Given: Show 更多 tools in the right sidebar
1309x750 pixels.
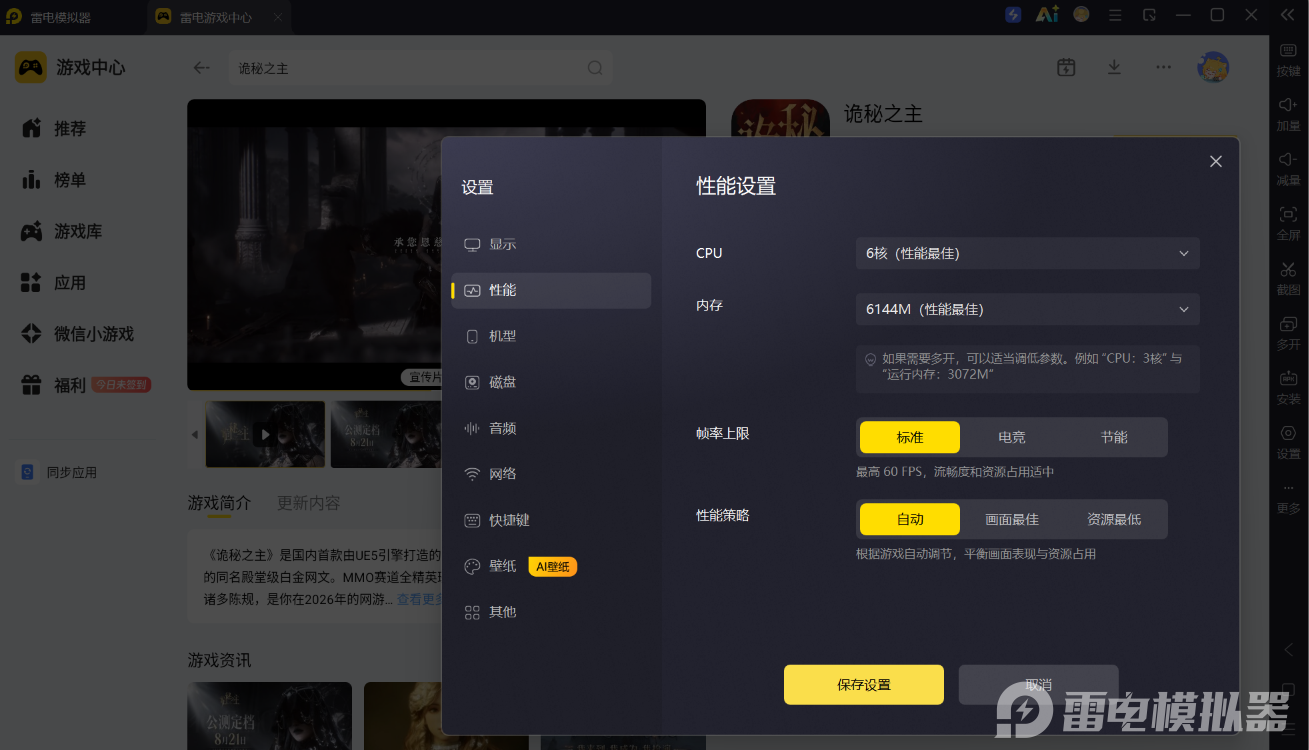Looking at the screenshot, I should (x=1288, y=497).
